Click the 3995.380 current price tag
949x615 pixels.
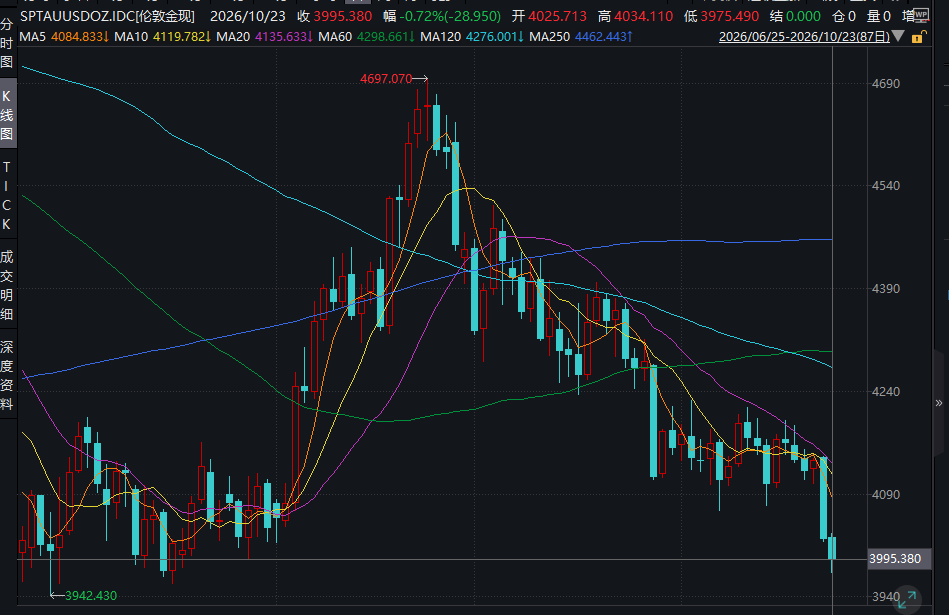[895, 559]
